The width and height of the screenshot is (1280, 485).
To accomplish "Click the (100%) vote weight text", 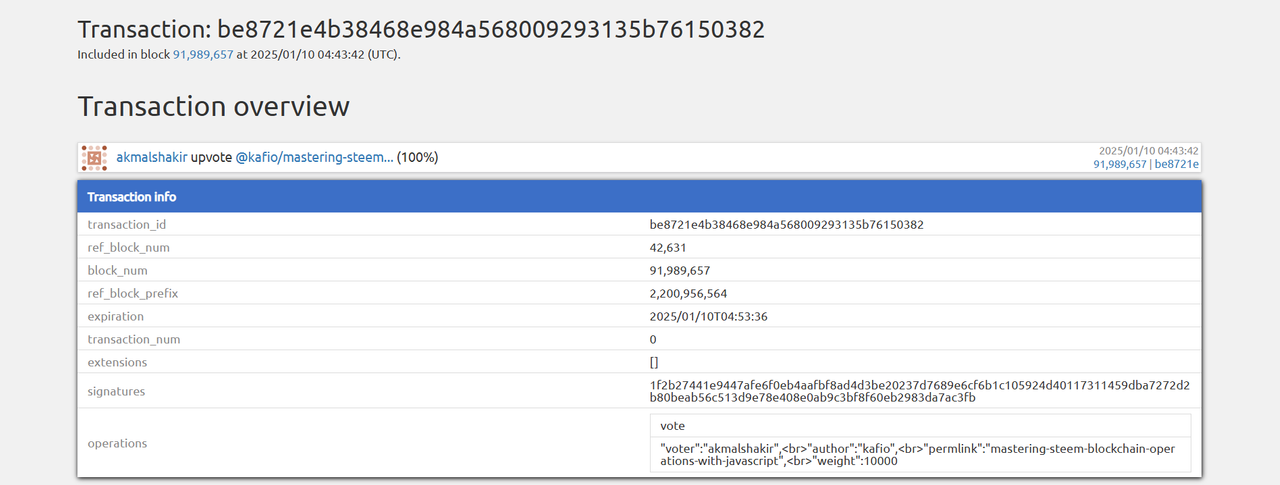I will [x=418, y=157].
